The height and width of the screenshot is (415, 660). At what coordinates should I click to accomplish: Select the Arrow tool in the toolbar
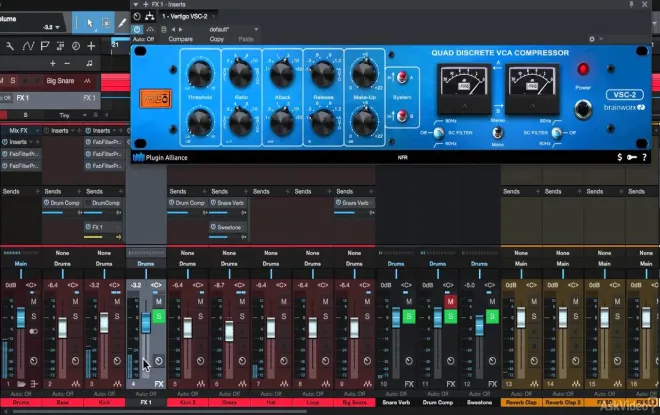[x=90, y=23]
